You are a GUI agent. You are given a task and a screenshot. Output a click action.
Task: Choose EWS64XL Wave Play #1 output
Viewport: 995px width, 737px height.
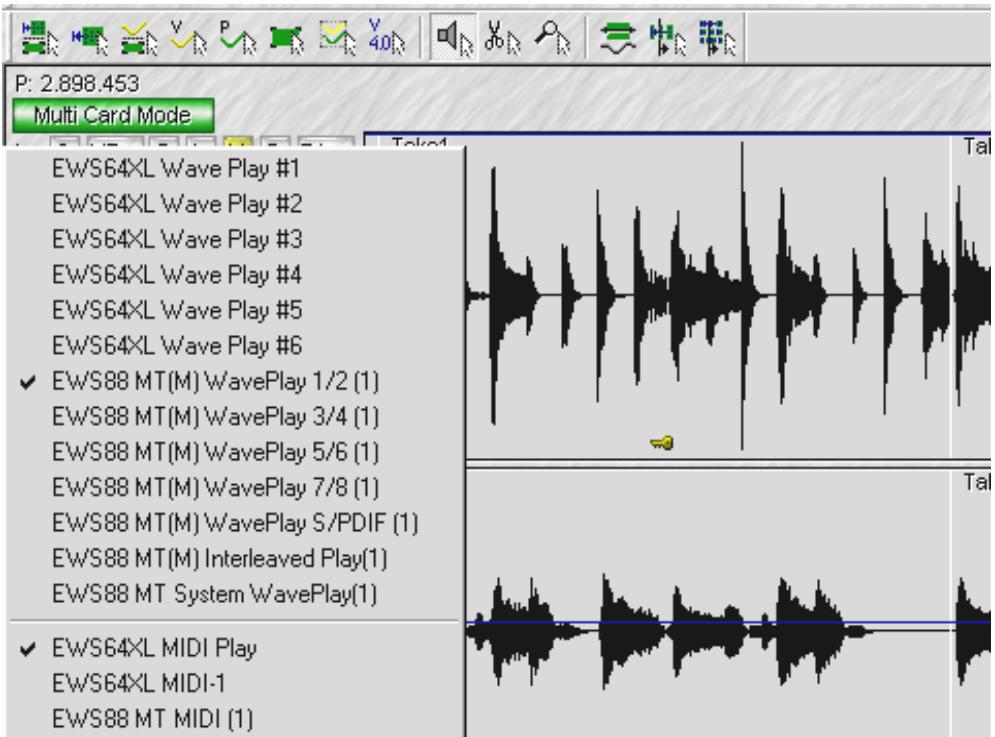tap(235, 169)
